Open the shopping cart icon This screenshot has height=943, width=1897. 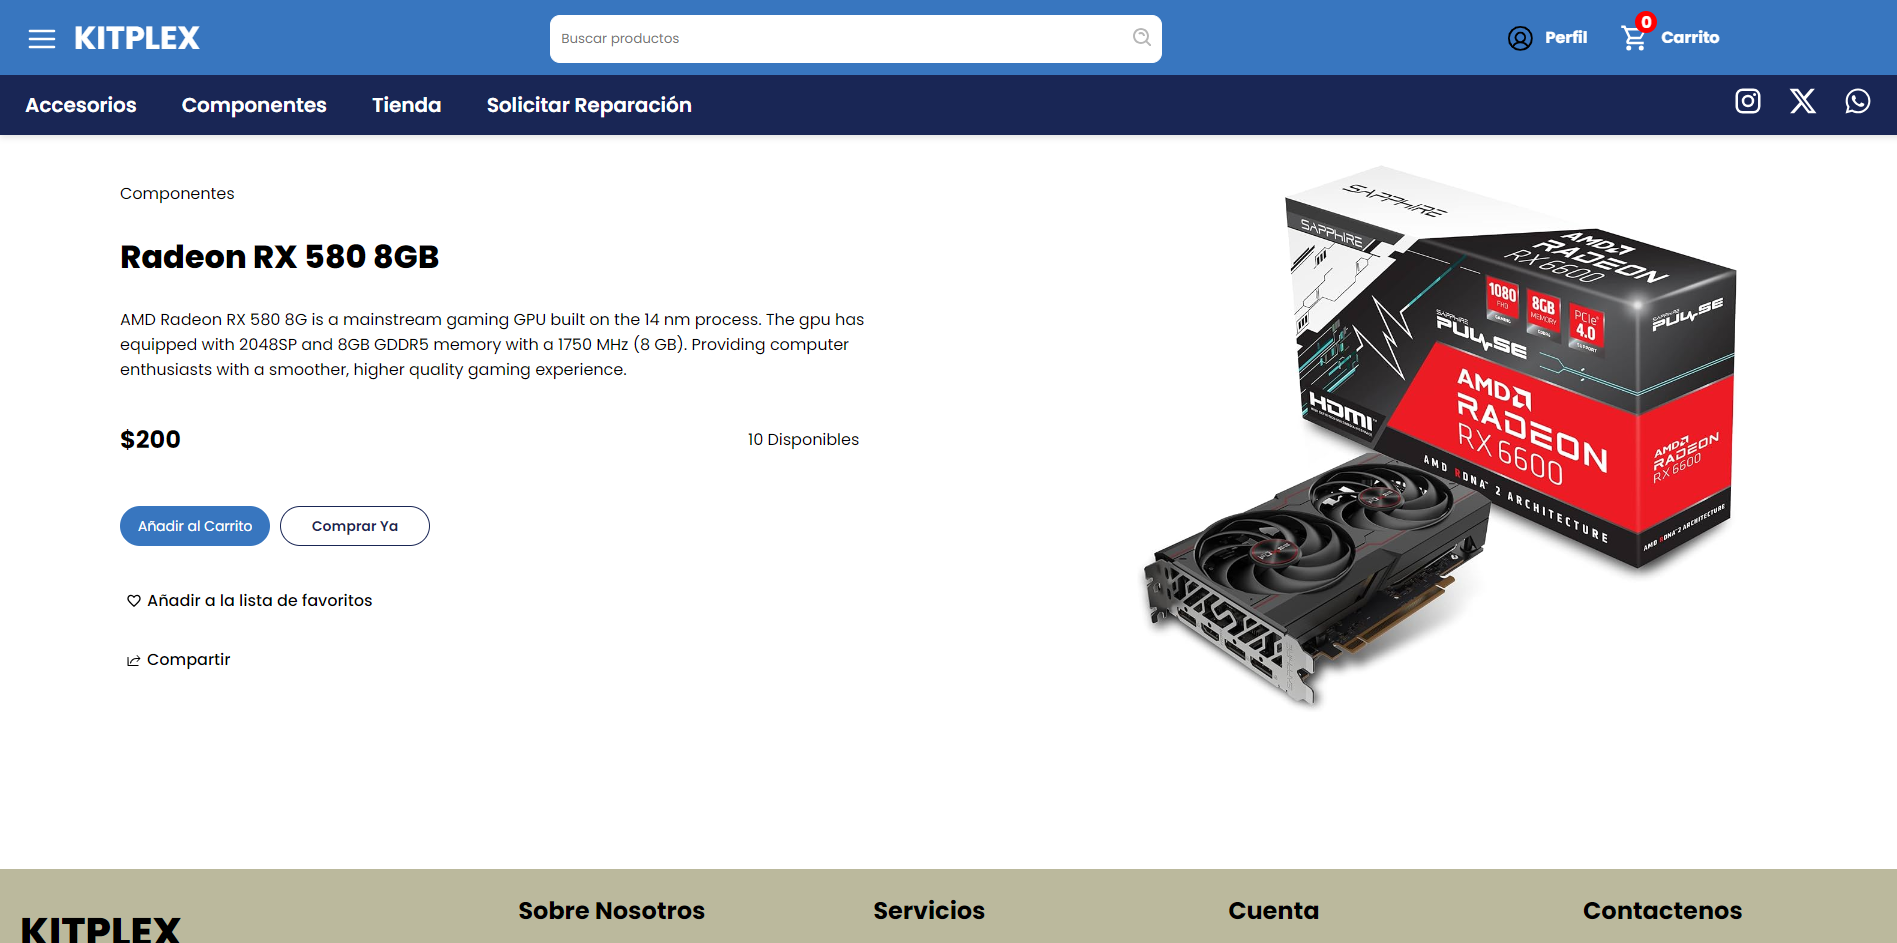click(1633, 38)
